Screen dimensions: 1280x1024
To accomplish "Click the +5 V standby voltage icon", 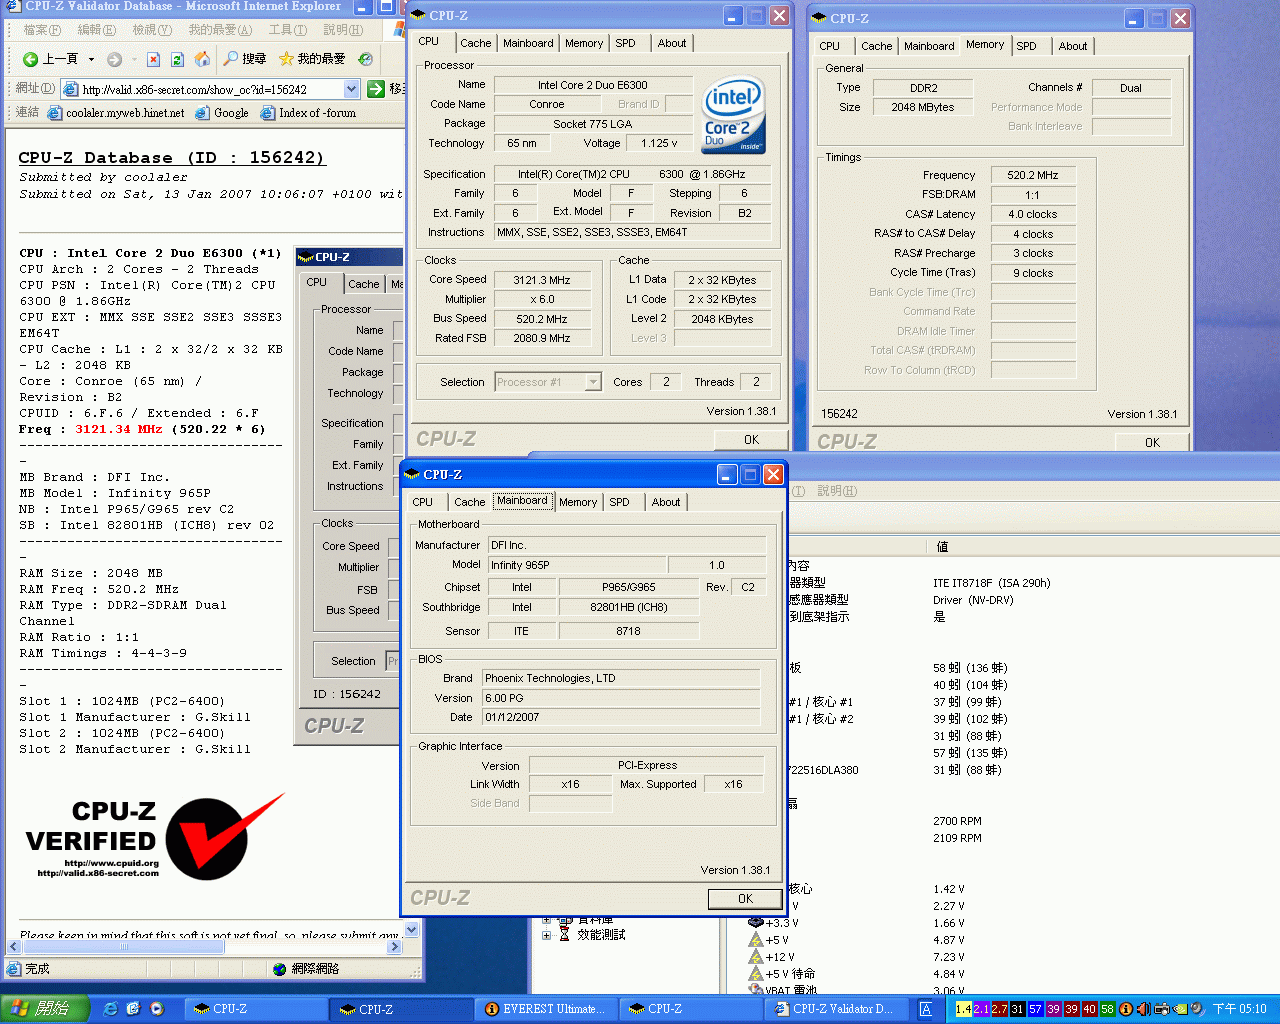I will pos(755,974).
